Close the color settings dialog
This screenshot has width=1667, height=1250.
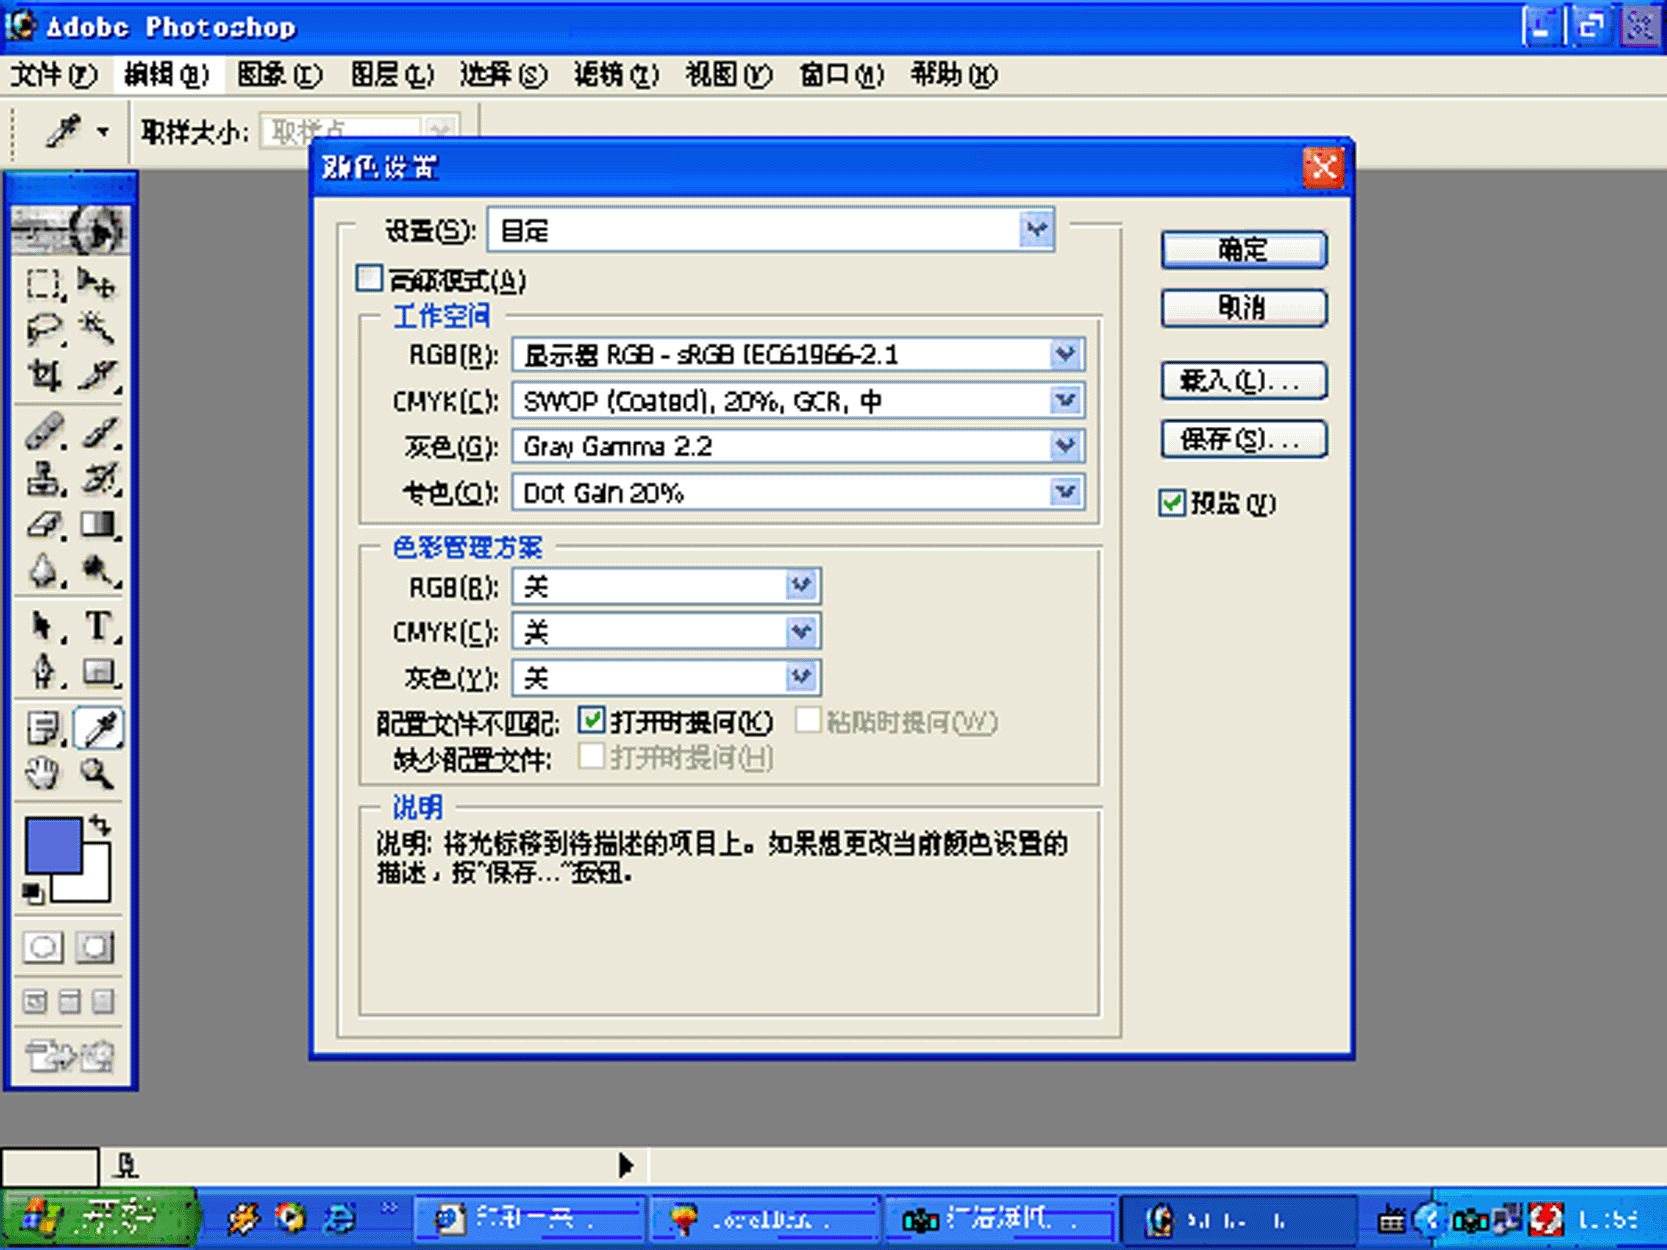click(1323, 167)
